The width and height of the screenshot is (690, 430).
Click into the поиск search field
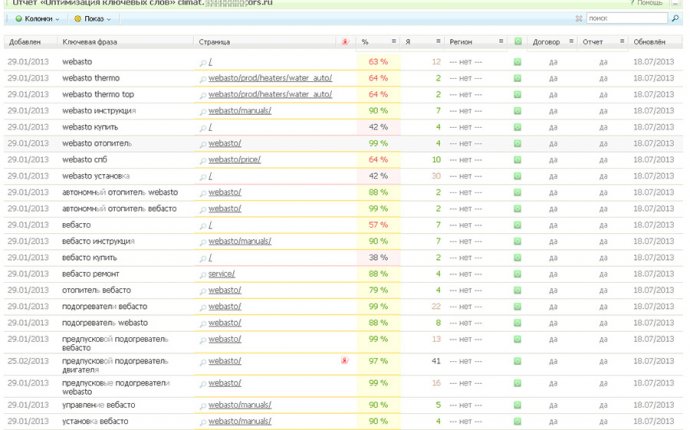(x=627, y=18)
